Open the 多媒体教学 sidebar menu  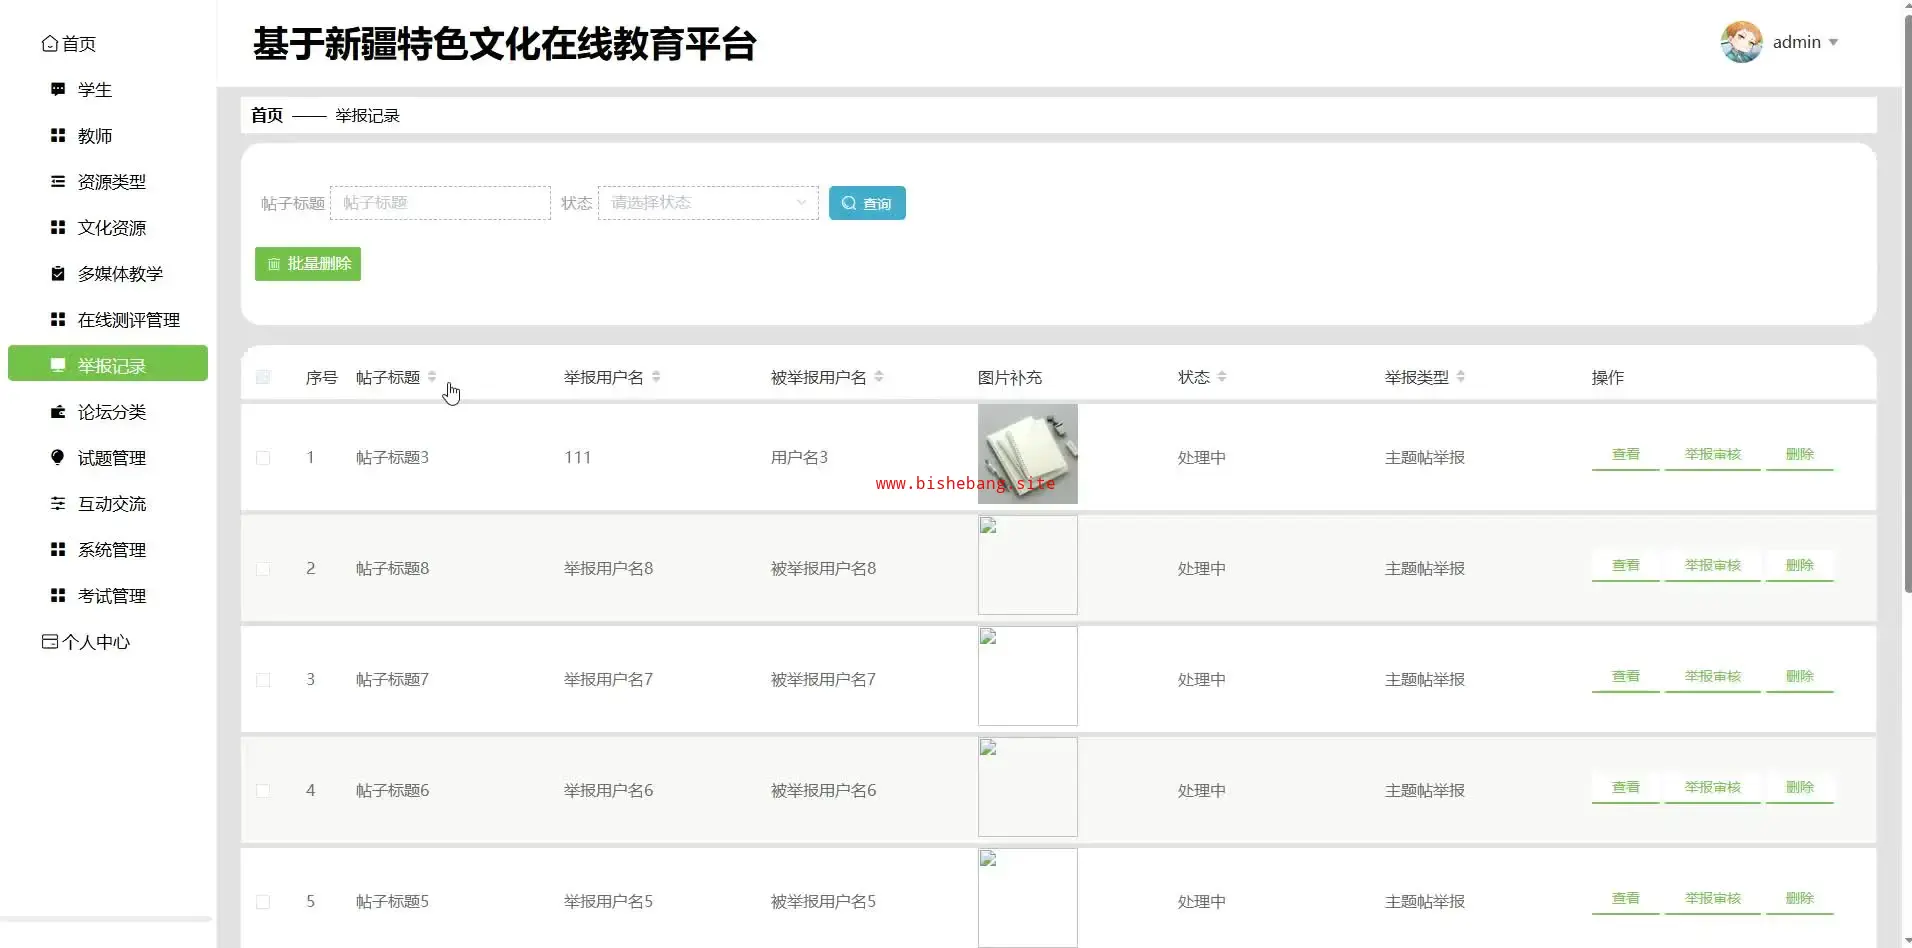click(108, 274)
